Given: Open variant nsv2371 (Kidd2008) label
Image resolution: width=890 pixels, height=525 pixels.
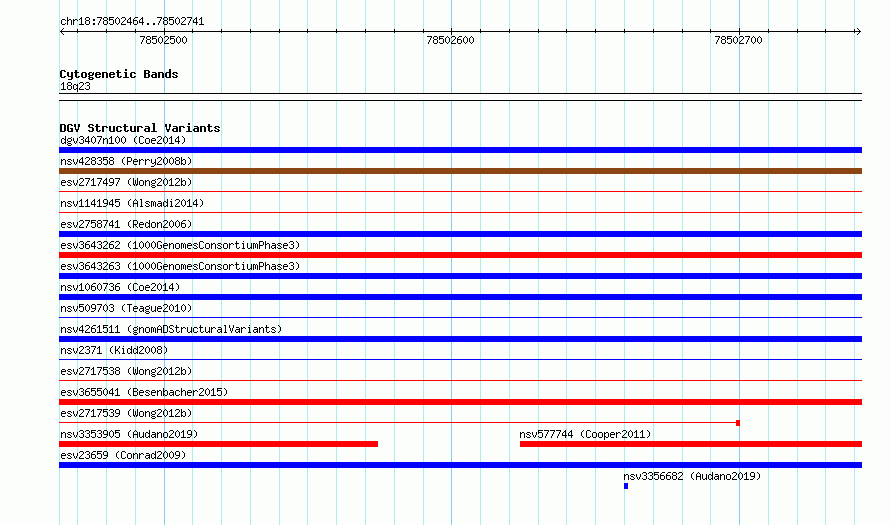Looking at the screenshot, I should click(114, 350).
